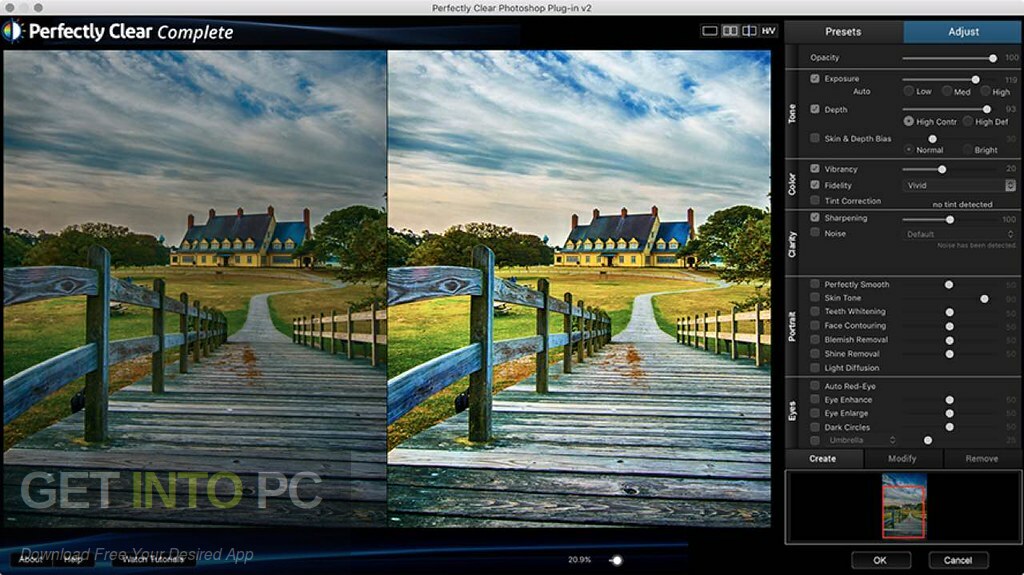This screenshot has width=1024, height=575.
Task: Enable Auto Red-Eye checkbox
Action: tap(815, 386)
